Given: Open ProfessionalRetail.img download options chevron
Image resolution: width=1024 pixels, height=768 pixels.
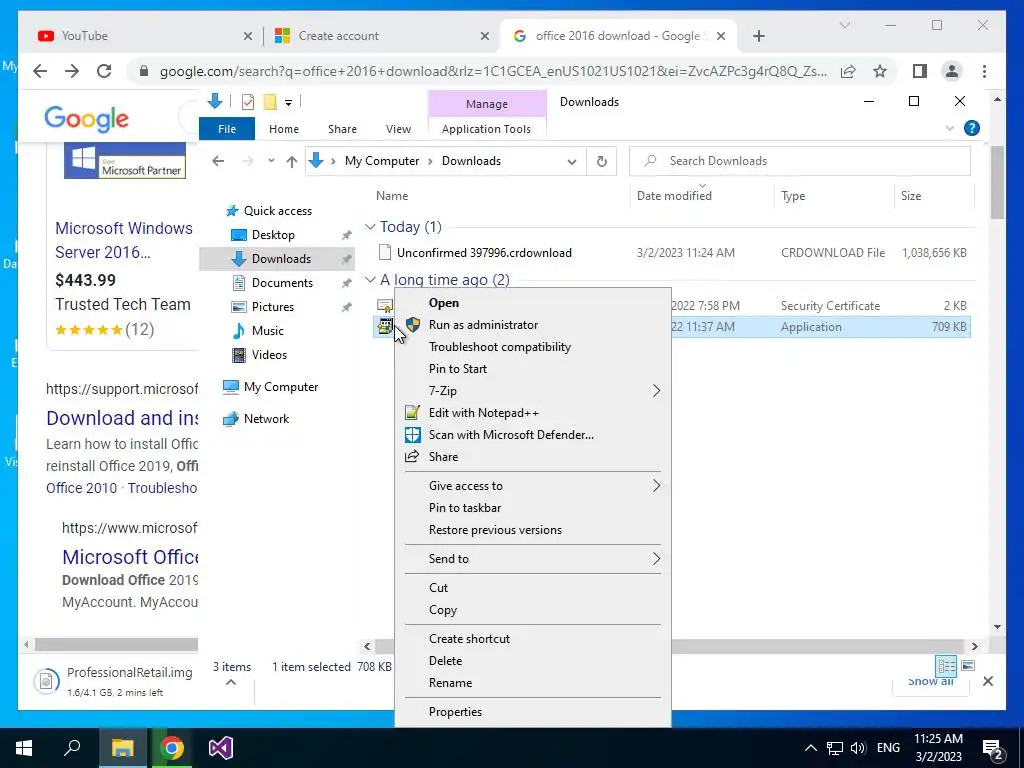Looking at the screenshot, I should pos(231,682).
